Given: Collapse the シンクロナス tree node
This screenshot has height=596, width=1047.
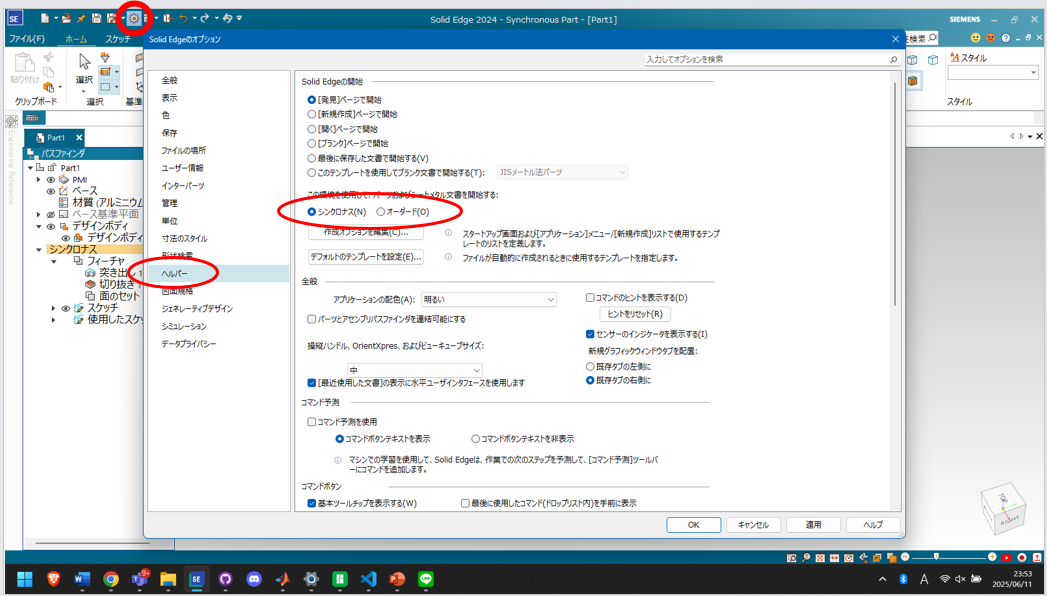Looking at the screenshot, I should (x=40, y=250).
